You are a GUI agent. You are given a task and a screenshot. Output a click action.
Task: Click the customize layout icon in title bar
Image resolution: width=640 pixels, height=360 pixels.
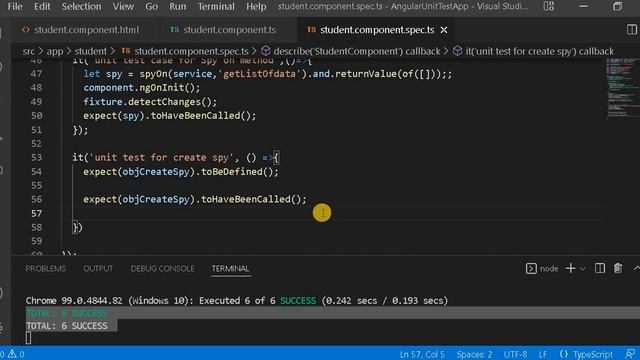[x=549, y=6]
